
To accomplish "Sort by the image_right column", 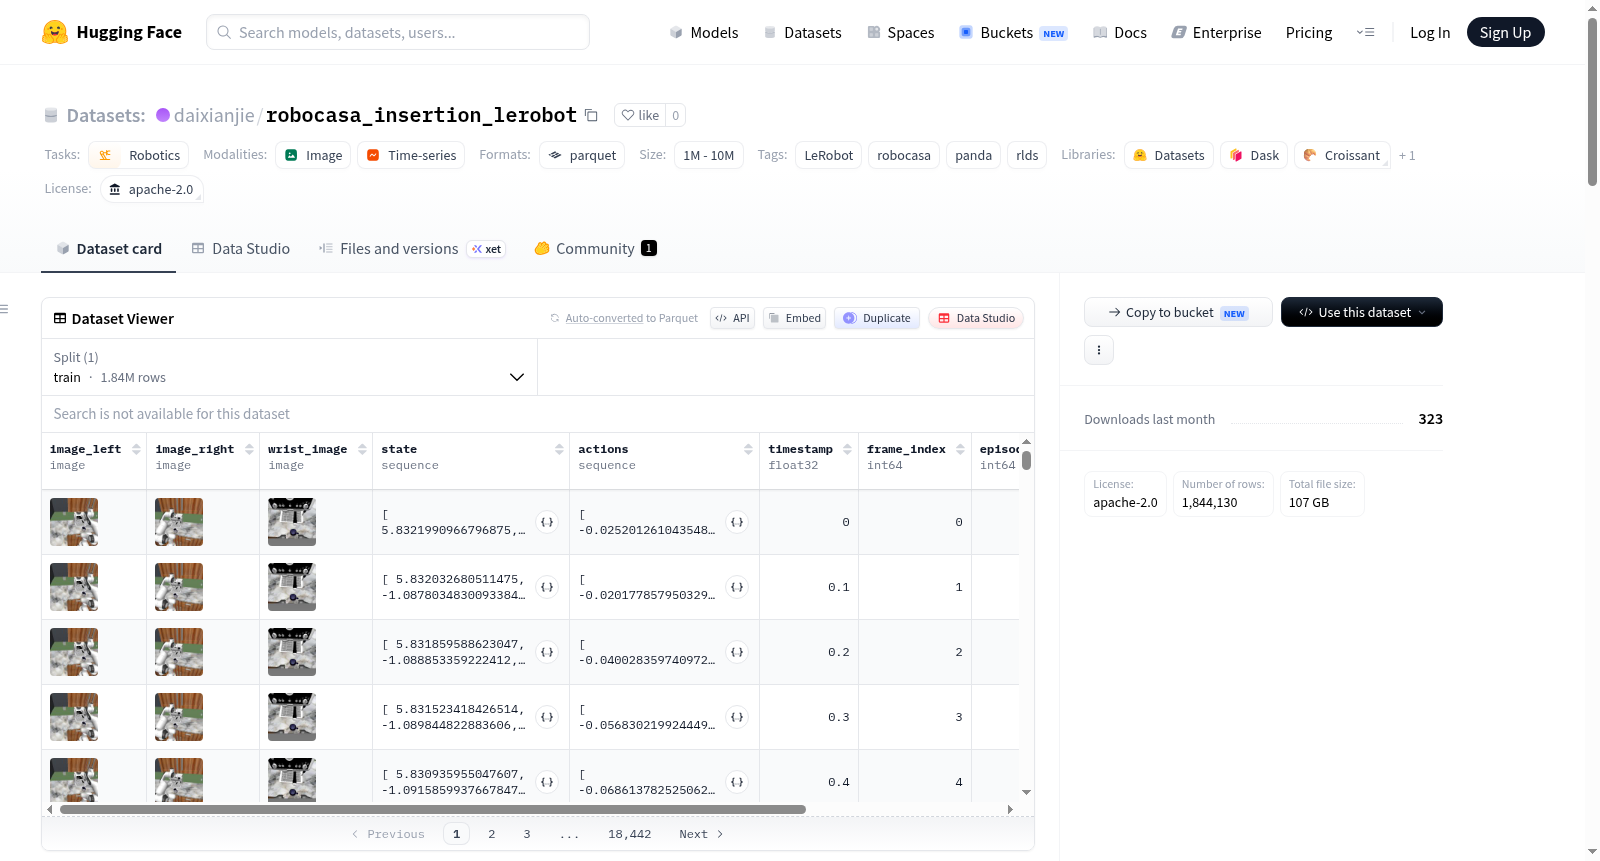I will pos(249,449).
